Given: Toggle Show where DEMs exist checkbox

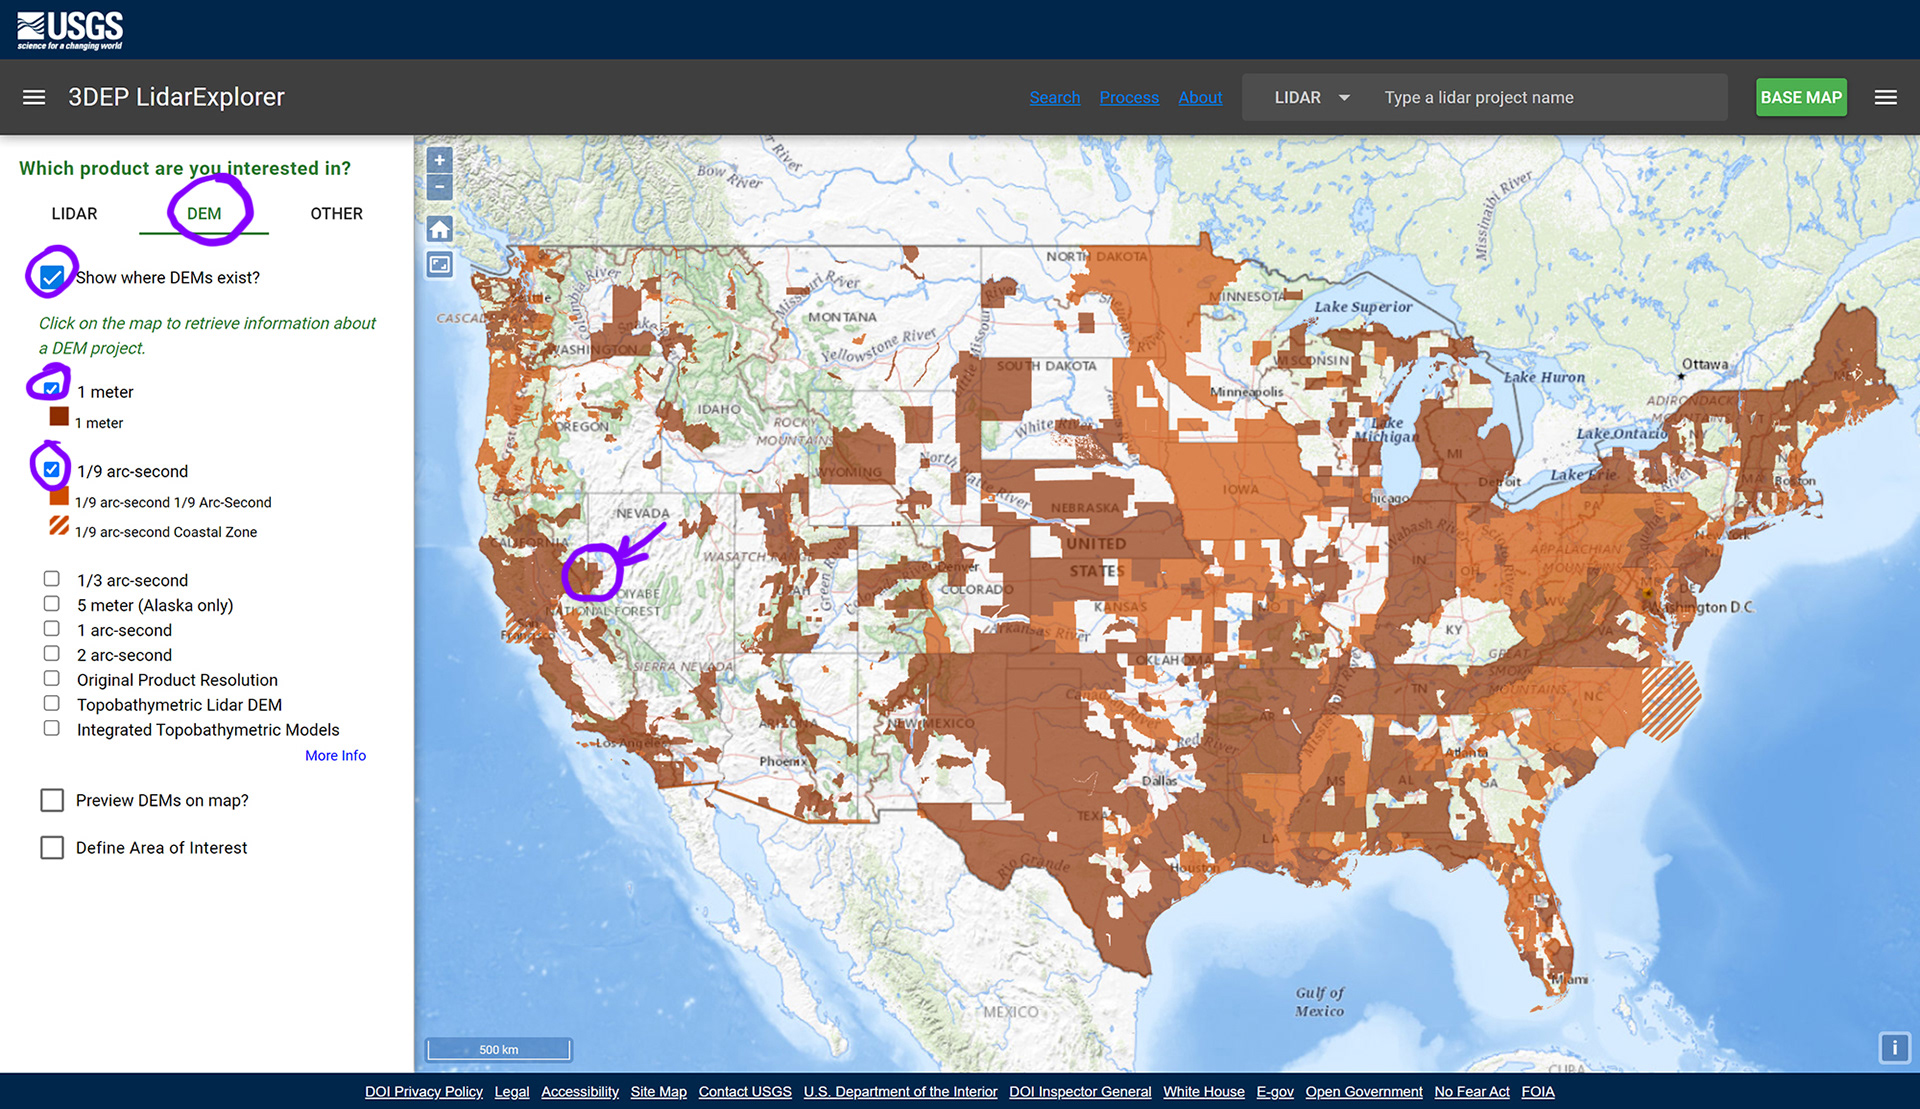Looking at the screenshot, I should pos(52,277).
